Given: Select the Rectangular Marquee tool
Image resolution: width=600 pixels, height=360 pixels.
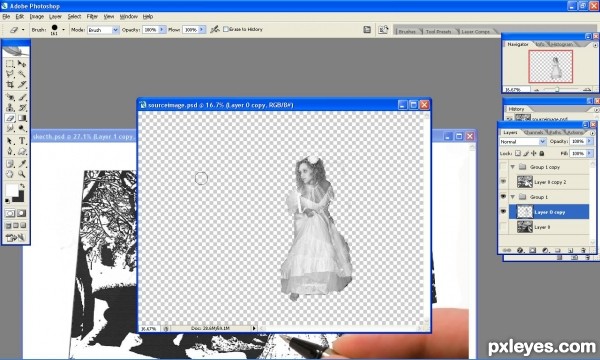Looking at the screenshot, I should coord(10,64).
